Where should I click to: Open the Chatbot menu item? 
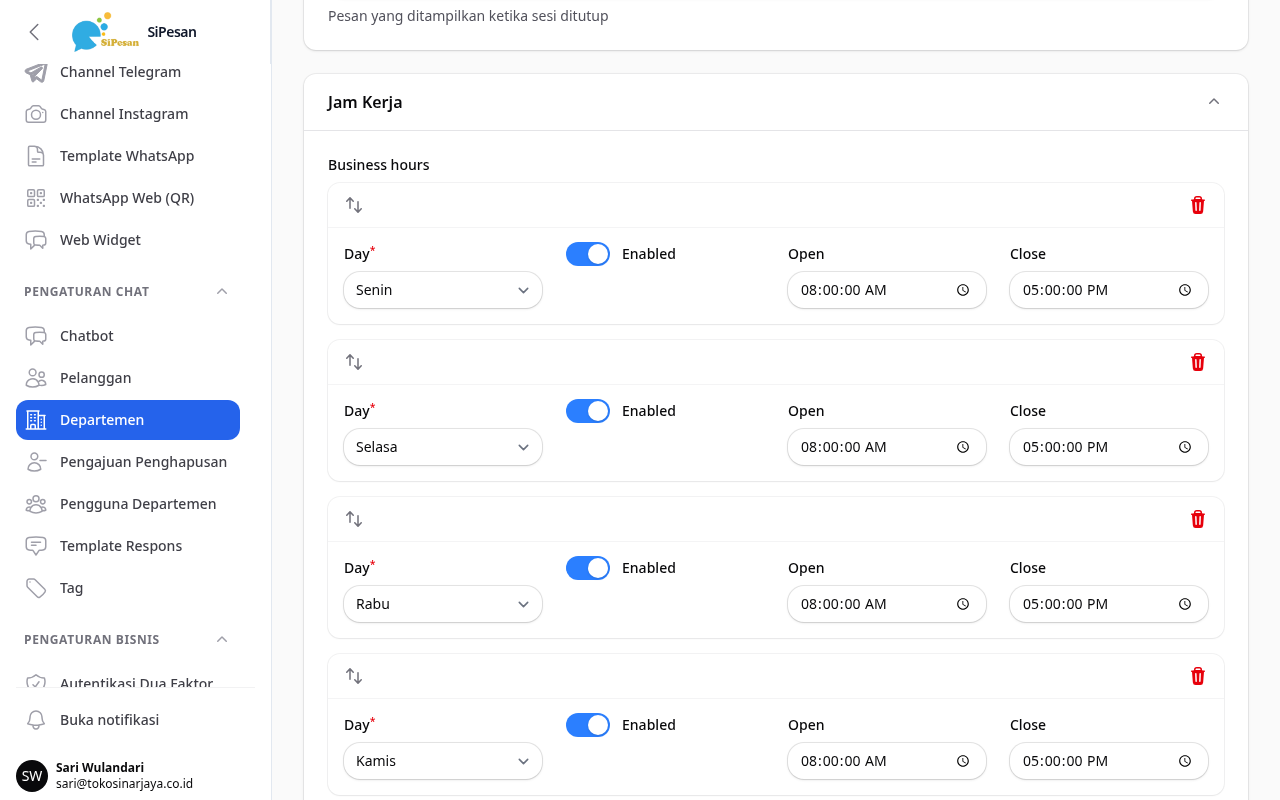click(128, 336)
